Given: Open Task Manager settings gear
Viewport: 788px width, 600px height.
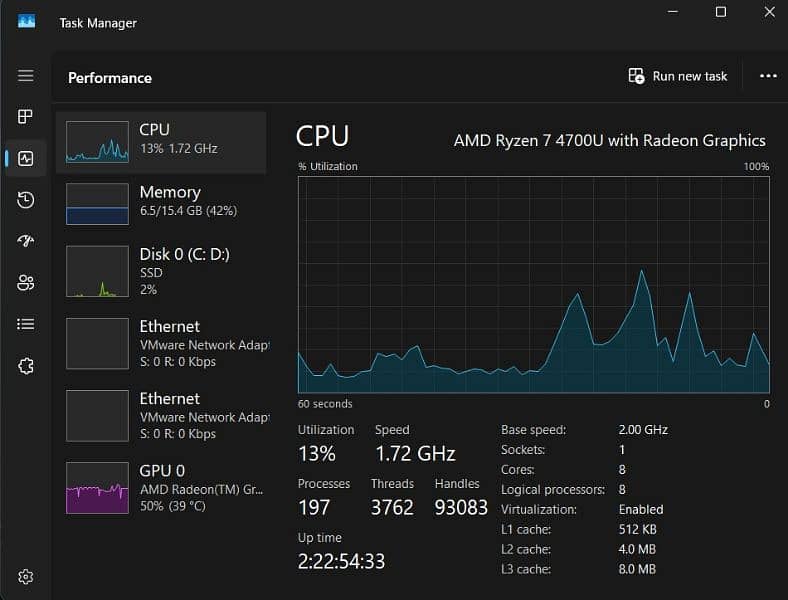Looking at the screenshot, I should coord(26,576).
